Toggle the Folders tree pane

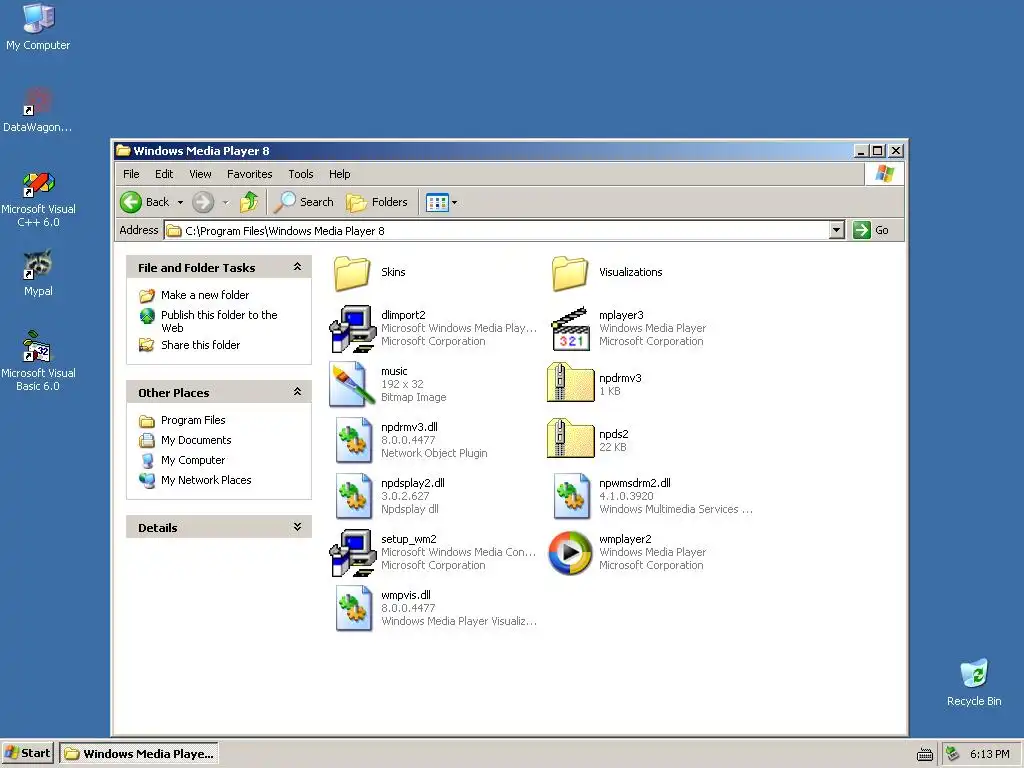(x=377, y=202)
